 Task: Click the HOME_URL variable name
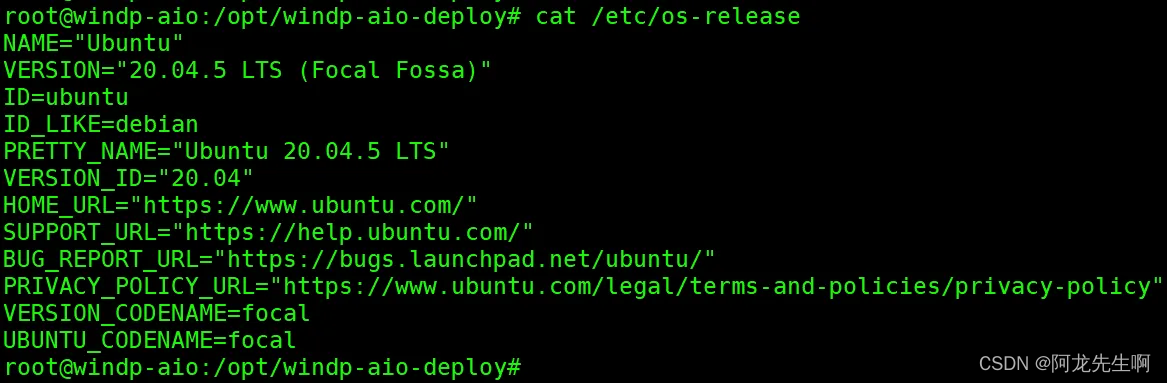point(65,205)
